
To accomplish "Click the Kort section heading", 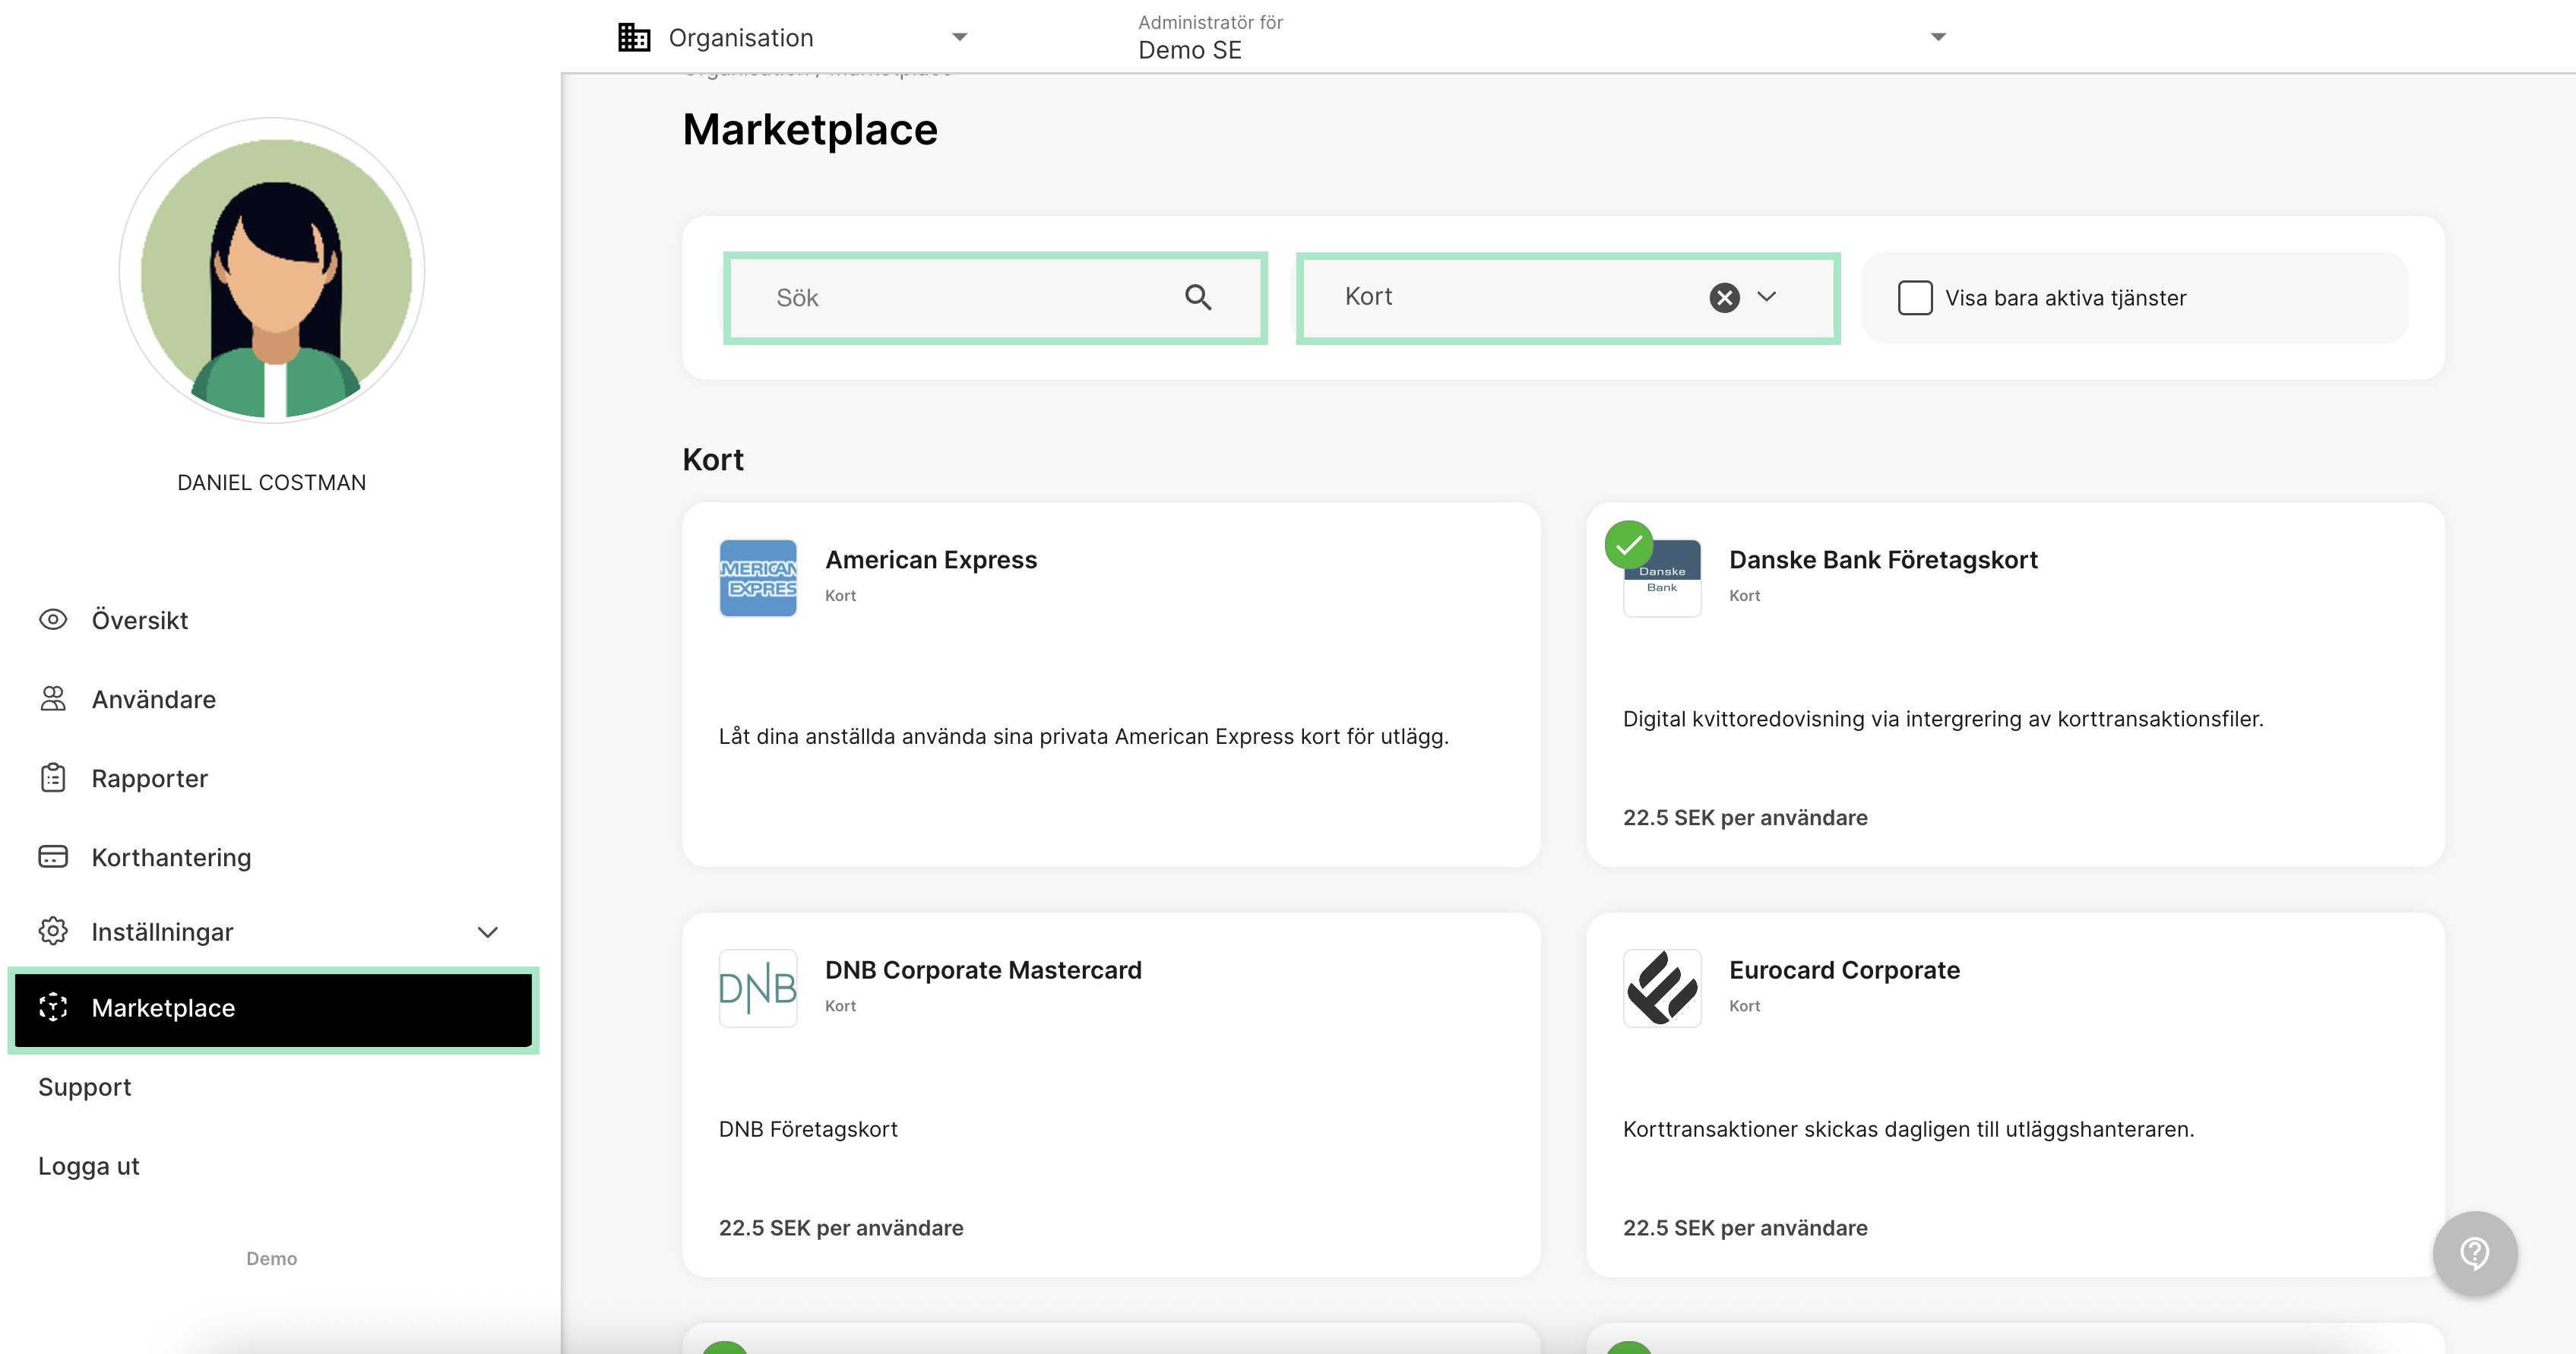I will (x=713, y=459).
